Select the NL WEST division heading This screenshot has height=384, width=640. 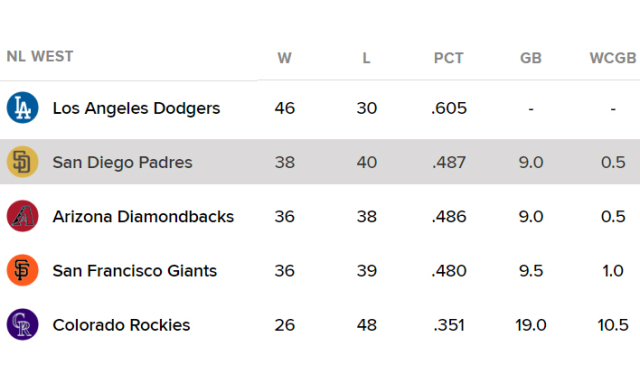tap(40, 56)
